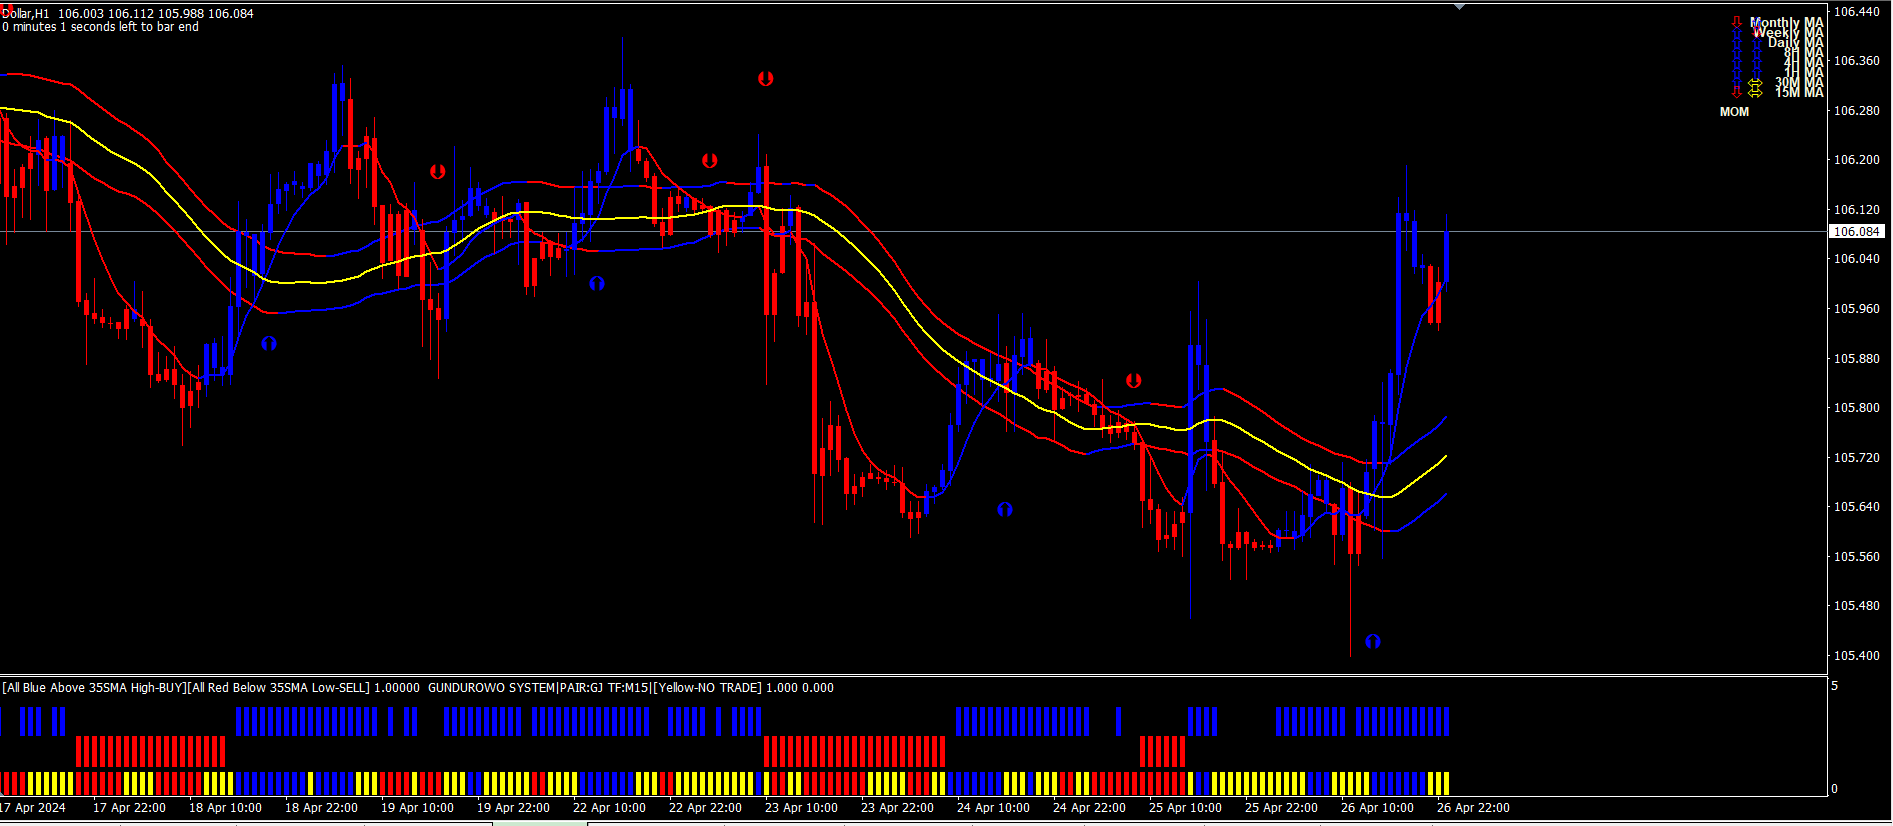Click the 105.800 price axis label
Image resolution: width=1893 pixels, height=826 pixels.
pyautogui.click(x=1857, y=408)
